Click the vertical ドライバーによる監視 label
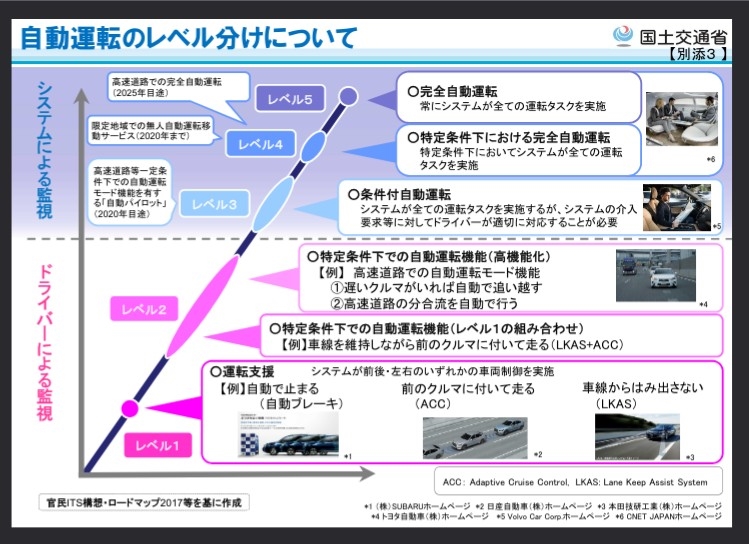This screenshot has height=544, width=749. coord(44,342)
